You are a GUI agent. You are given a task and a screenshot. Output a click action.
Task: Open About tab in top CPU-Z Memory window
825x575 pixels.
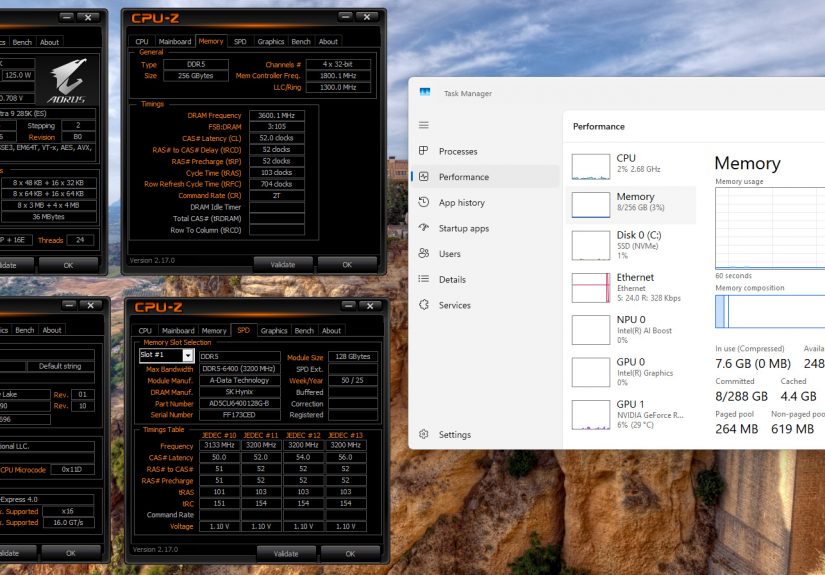click(x=328, y=42)
